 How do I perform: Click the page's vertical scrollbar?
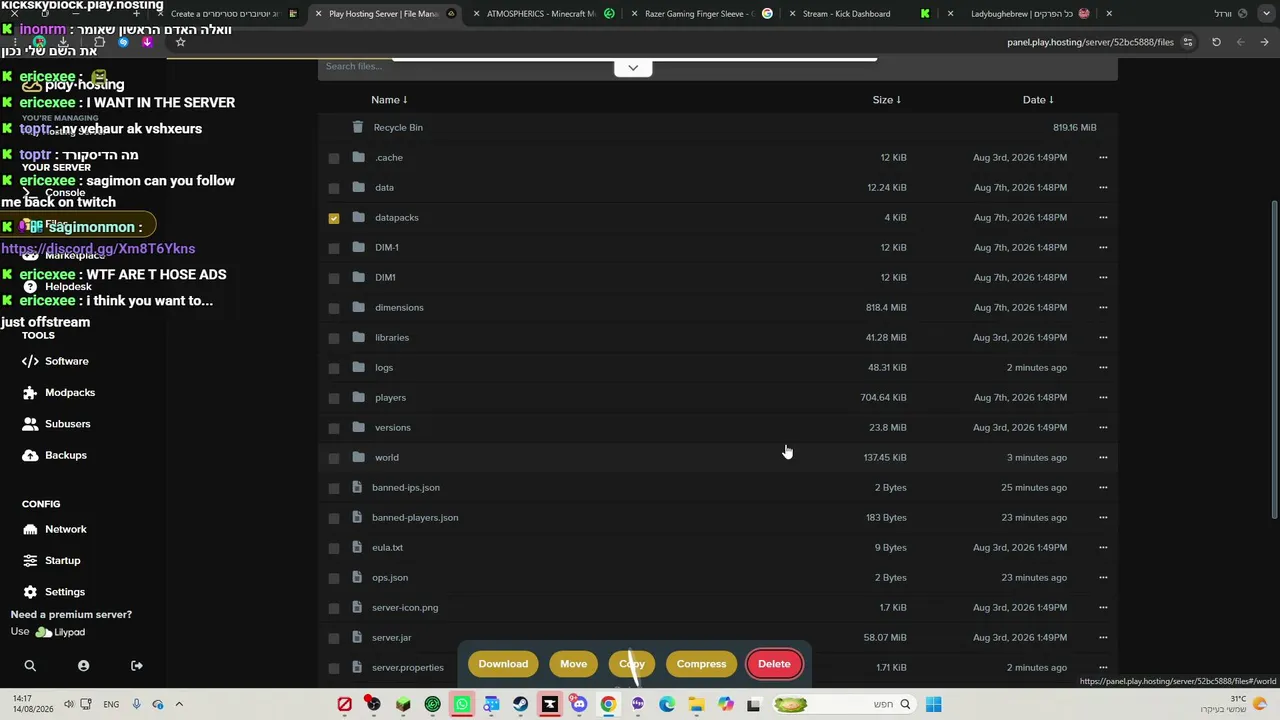tap(1273, 360)
